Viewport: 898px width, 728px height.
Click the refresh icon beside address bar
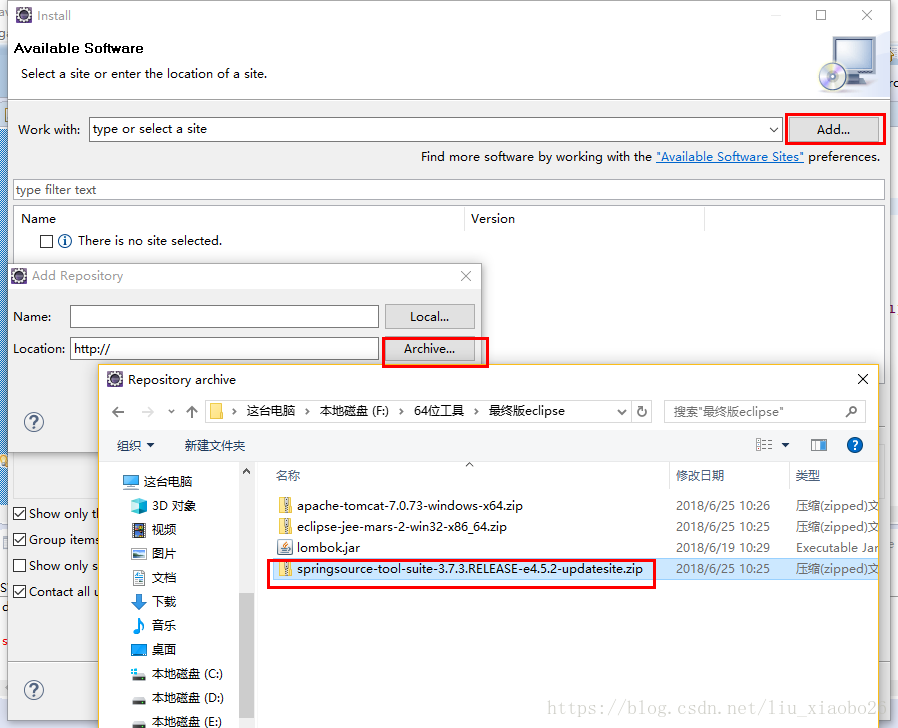[642, 412]
